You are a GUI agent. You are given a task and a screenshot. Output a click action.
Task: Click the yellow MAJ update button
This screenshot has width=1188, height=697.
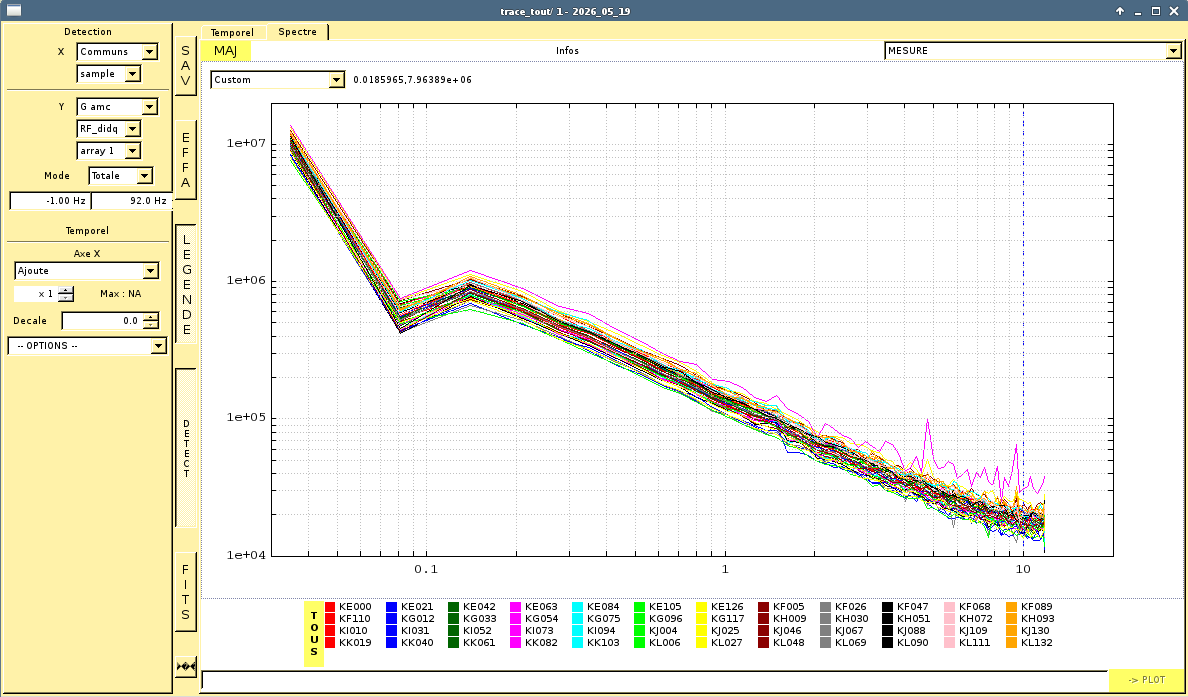[226, 51]
